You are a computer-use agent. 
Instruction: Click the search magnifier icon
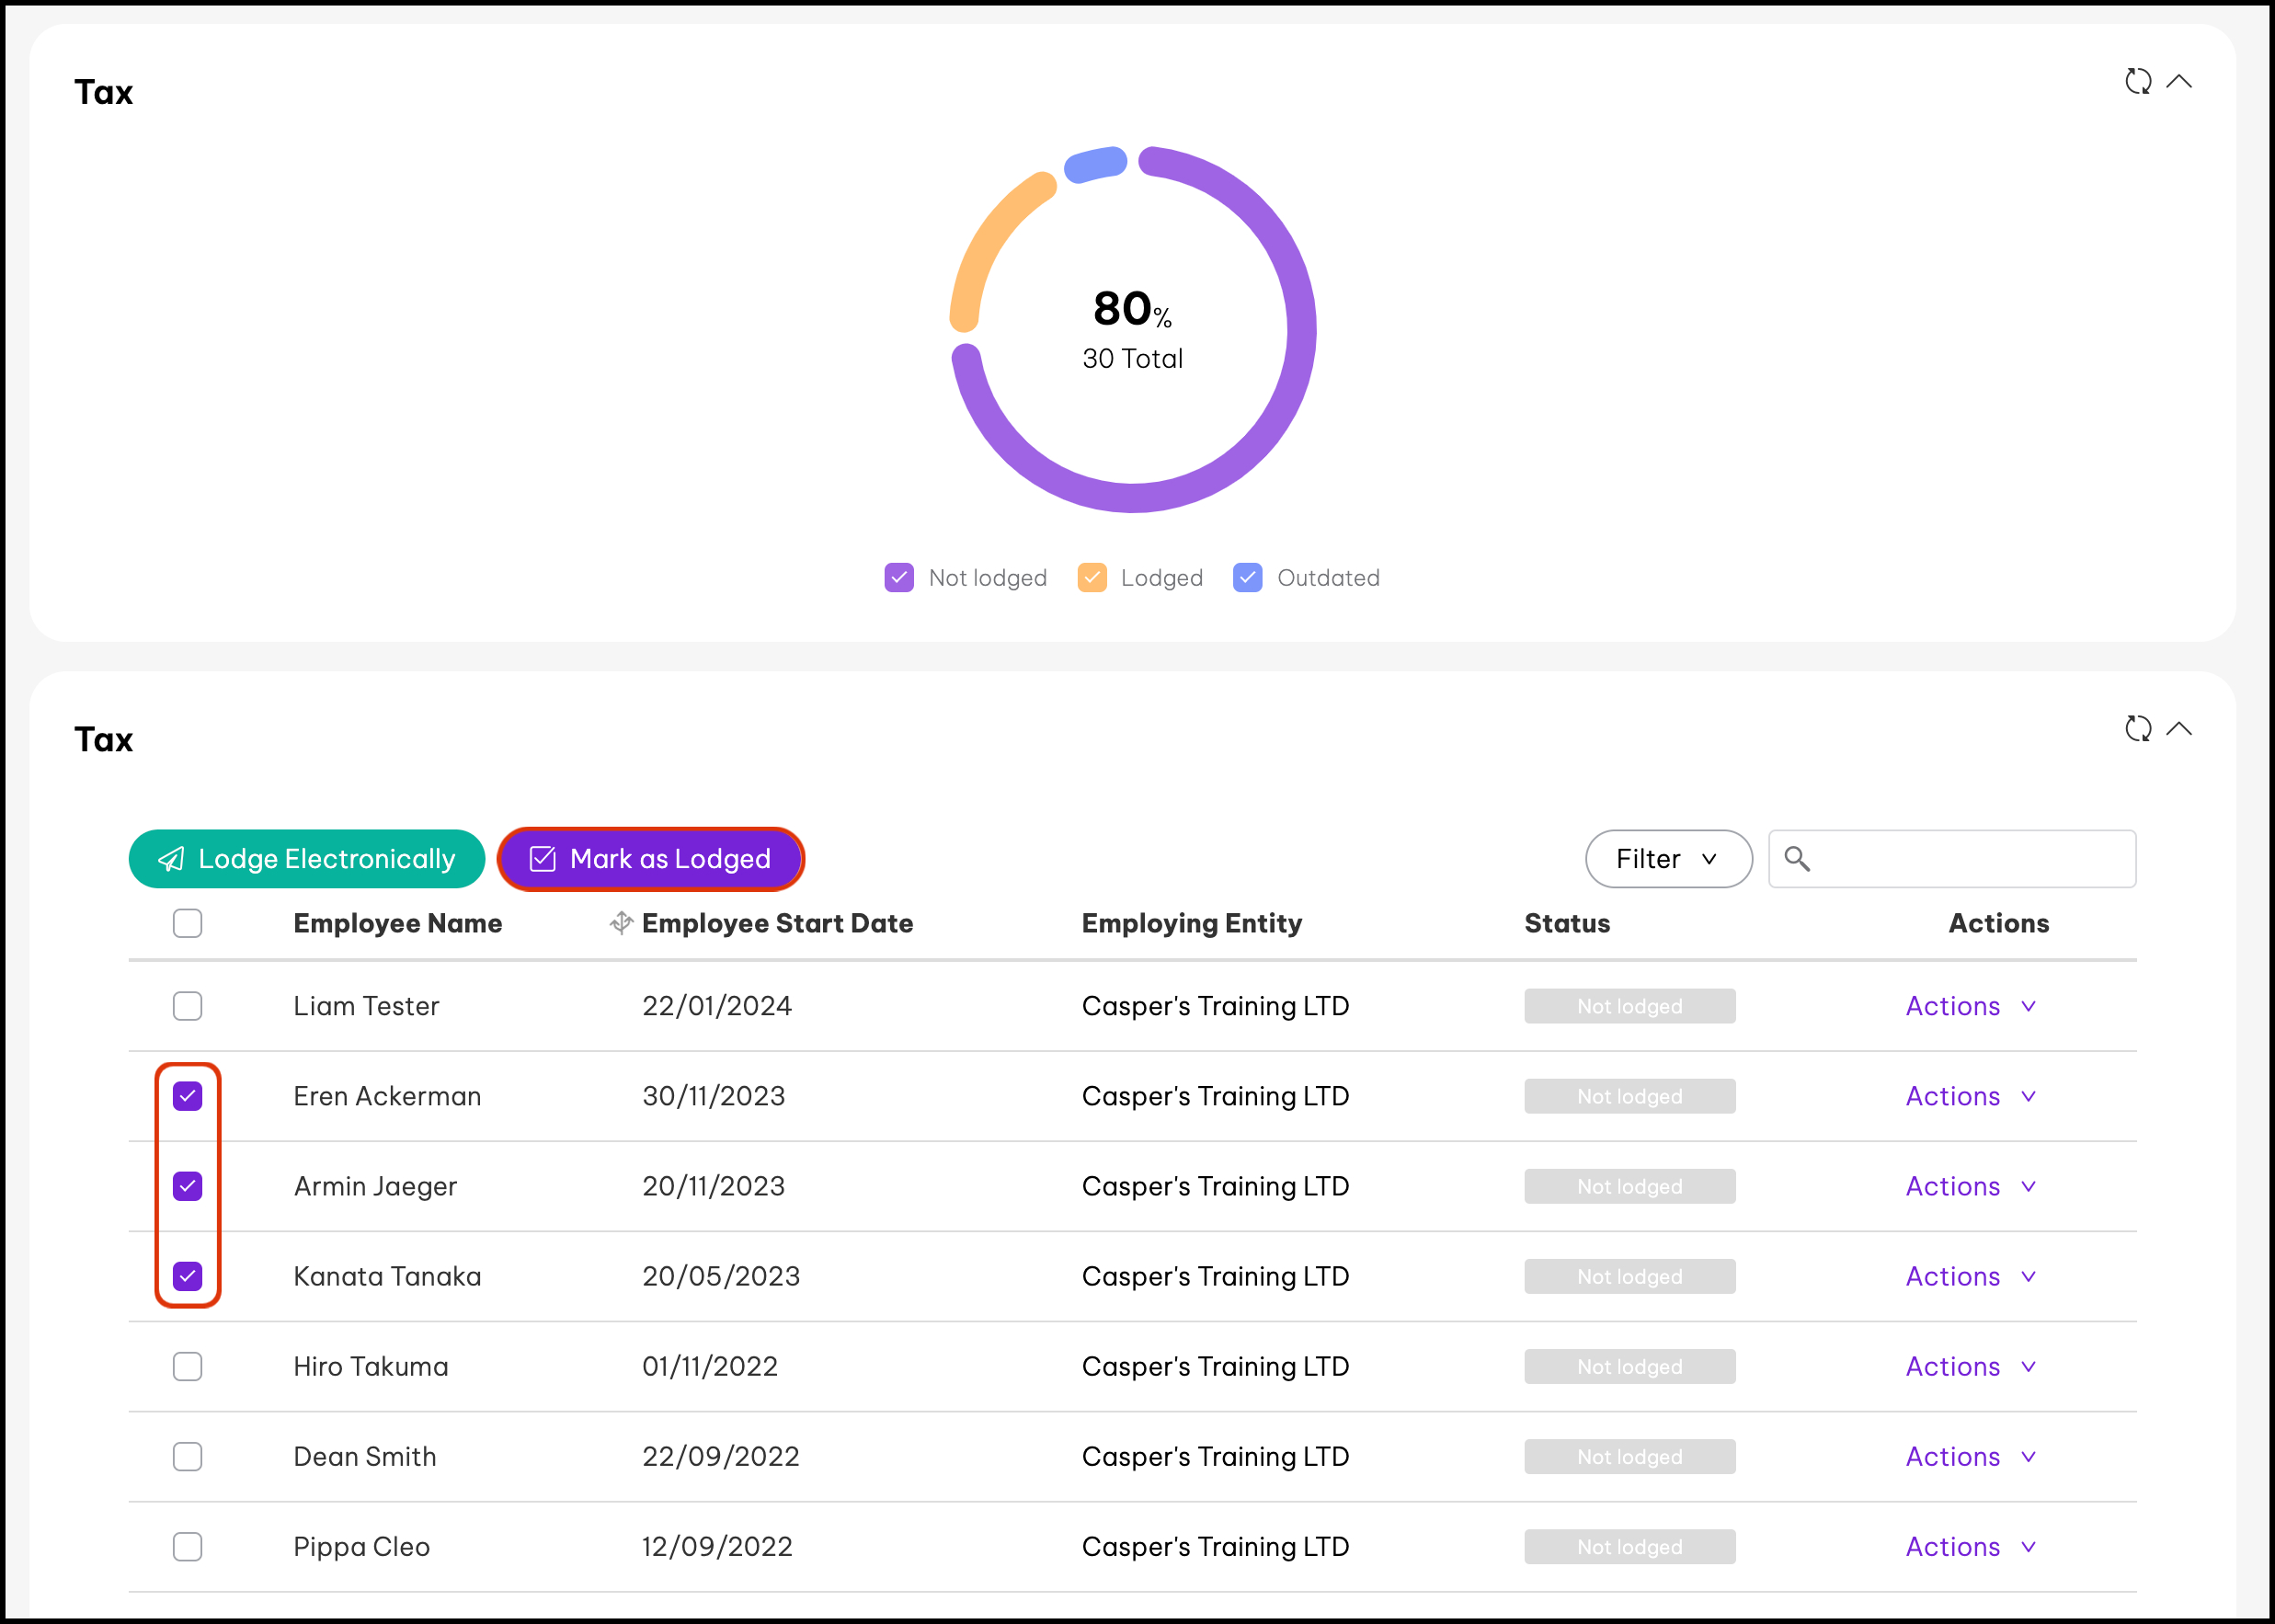1796,858
